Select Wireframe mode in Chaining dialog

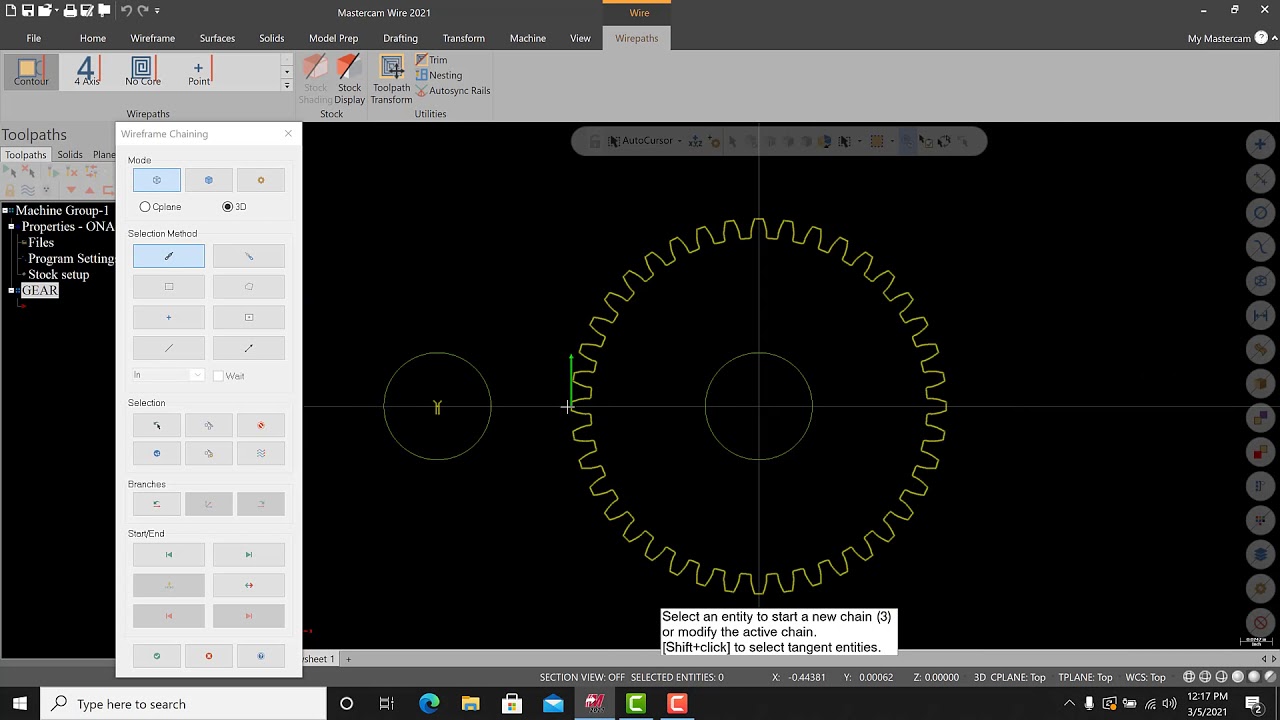pyautogui.click(x=157, y=180)
